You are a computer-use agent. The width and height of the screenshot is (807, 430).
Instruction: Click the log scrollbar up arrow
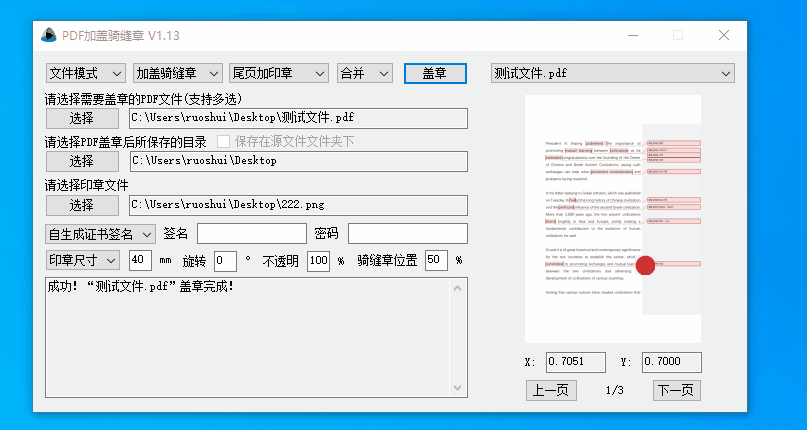(458, 288)
